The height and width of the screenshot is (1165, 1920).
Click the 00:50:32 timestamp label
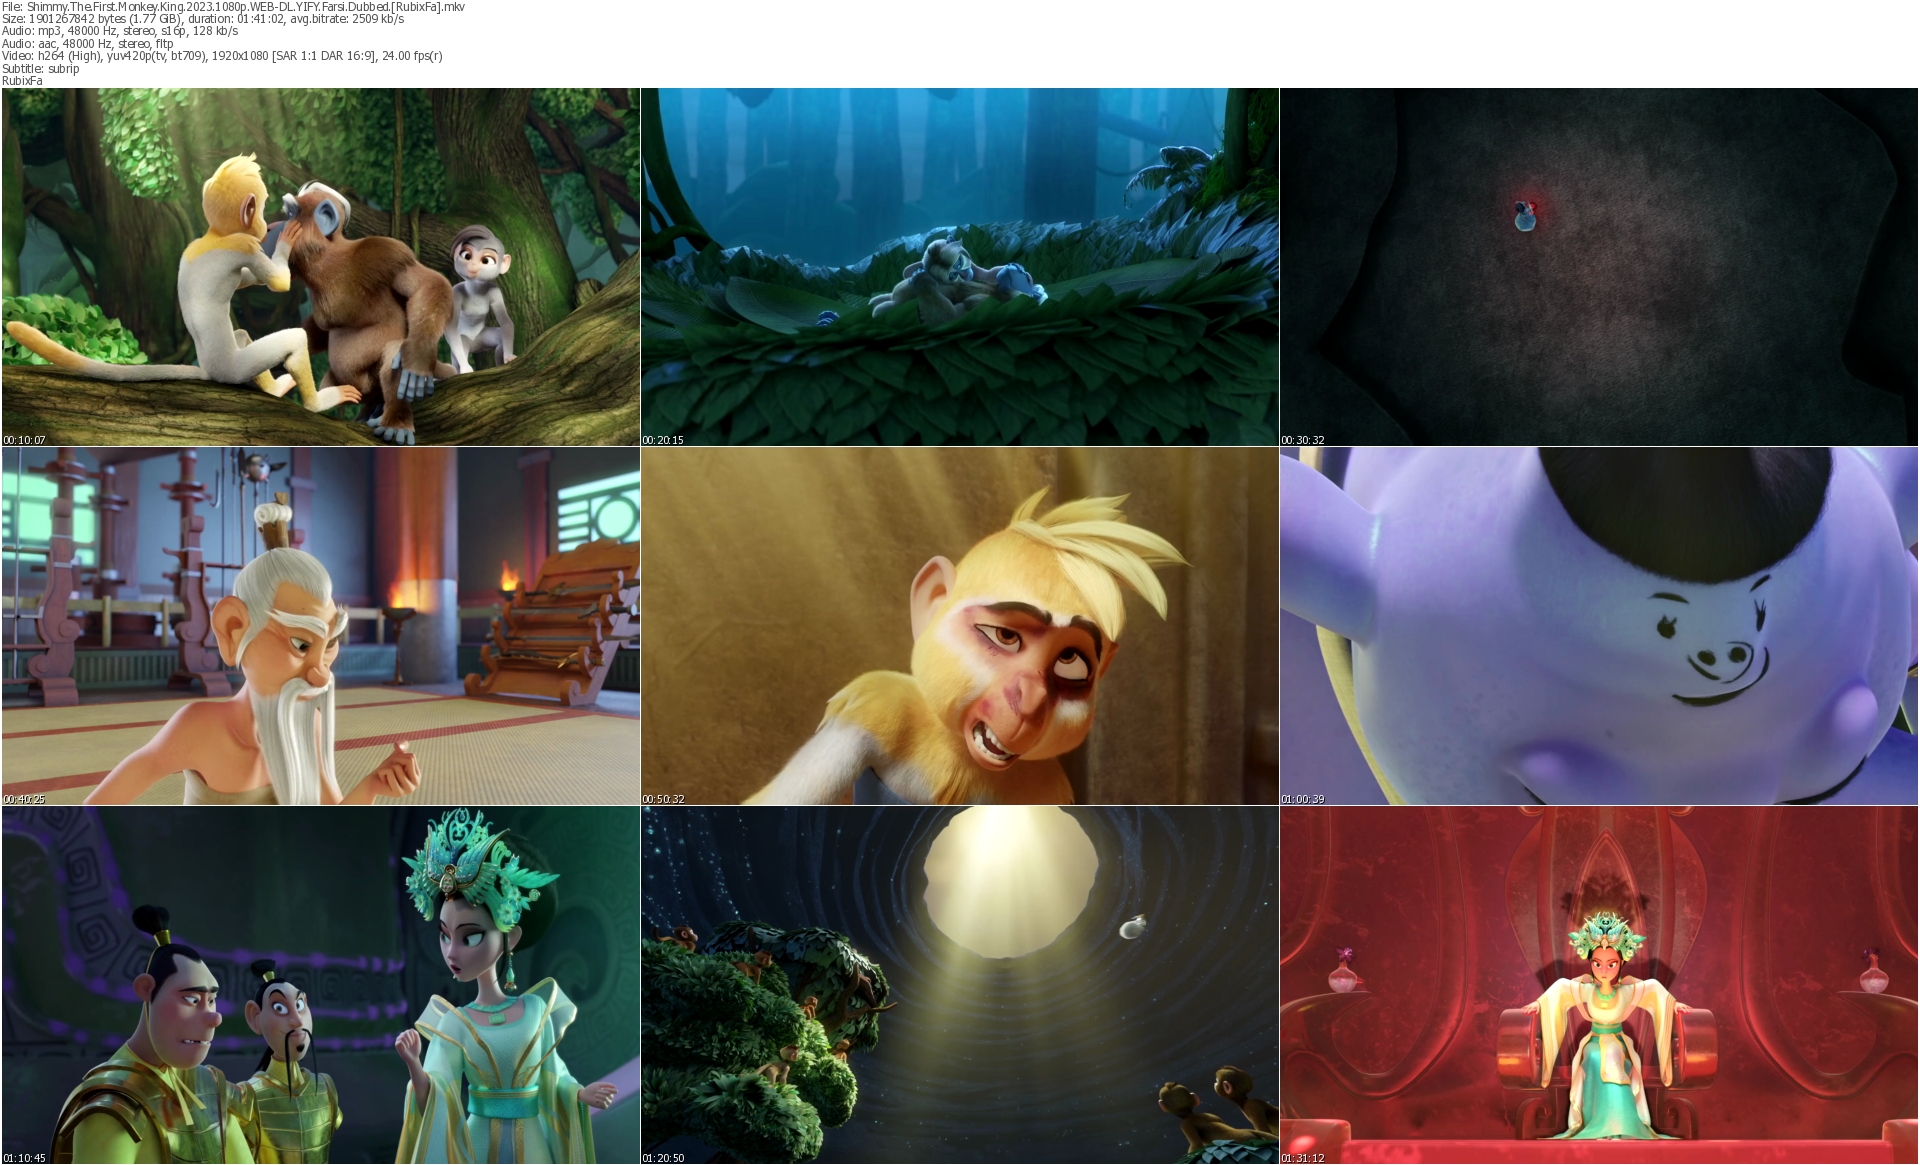point(663,799)
